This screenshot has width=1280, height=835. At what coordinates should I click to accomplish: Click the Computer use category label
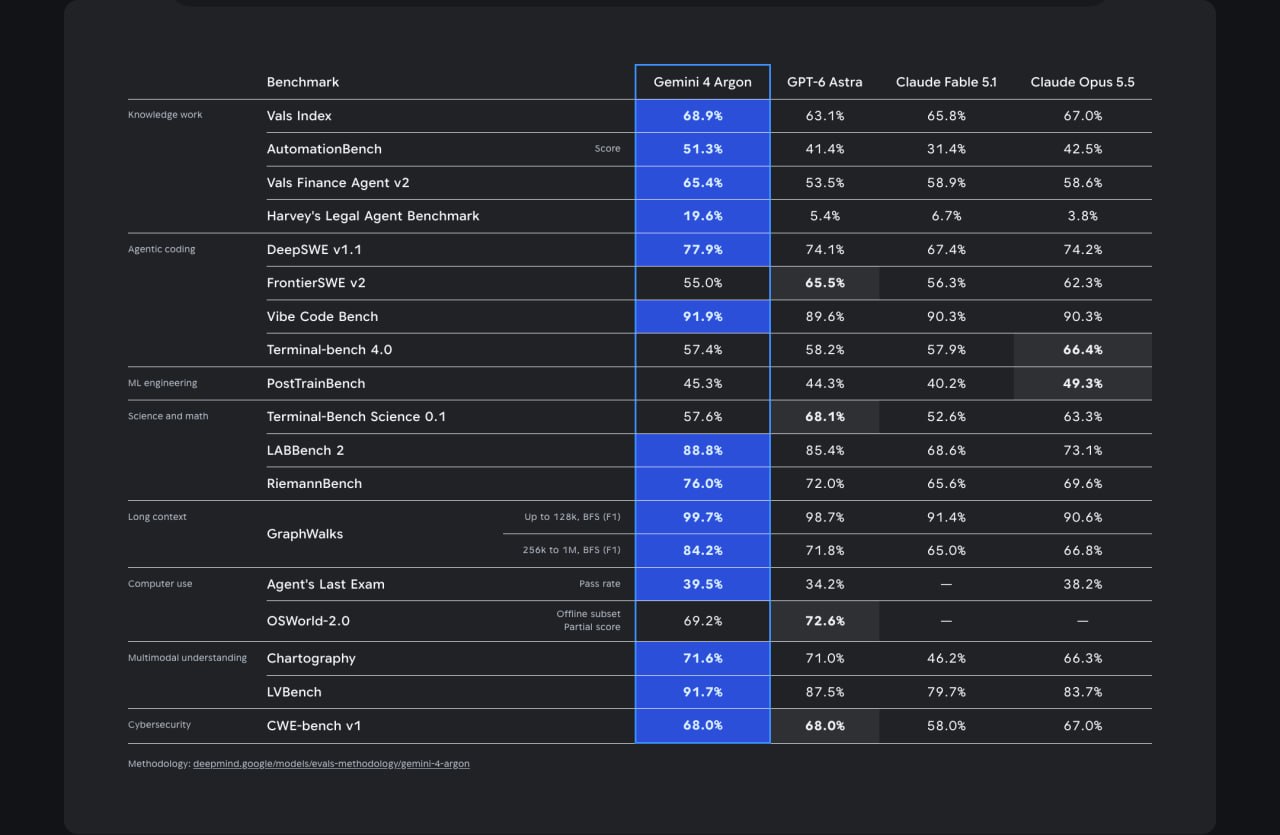(x=160, y=584)
